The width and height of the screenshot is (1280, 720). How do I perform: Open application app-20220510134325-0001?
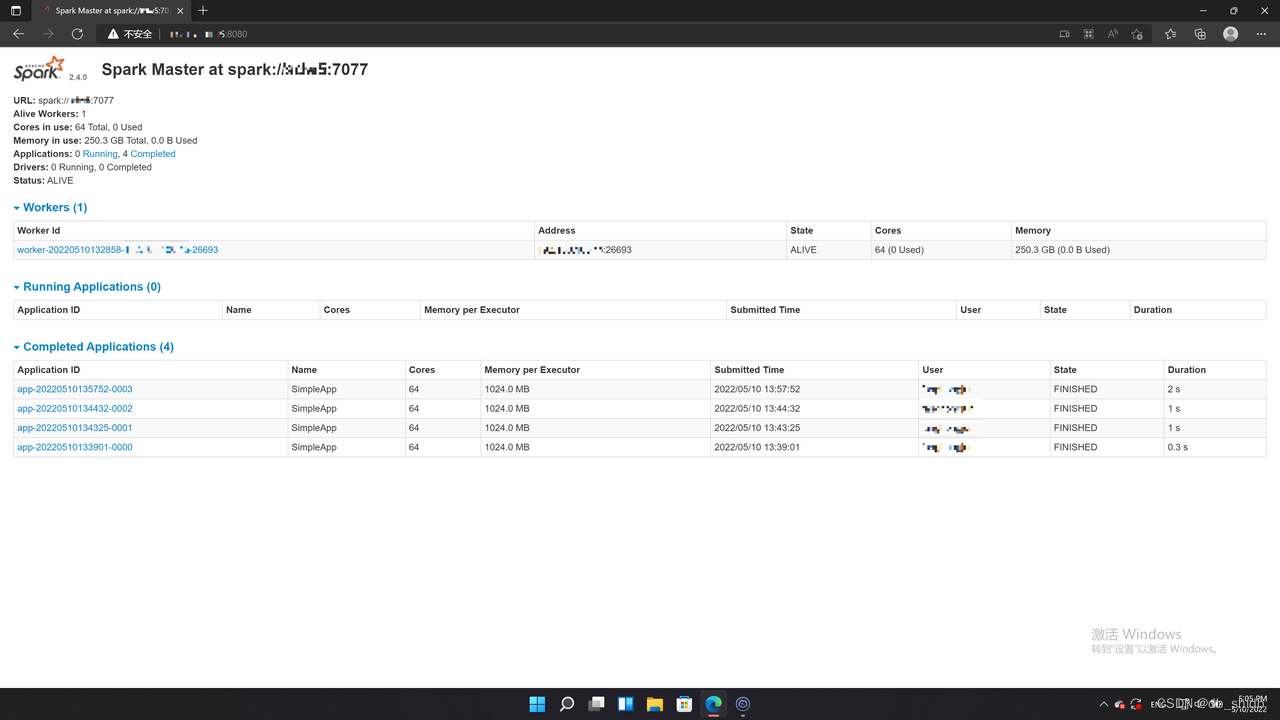tap(75, 428)
